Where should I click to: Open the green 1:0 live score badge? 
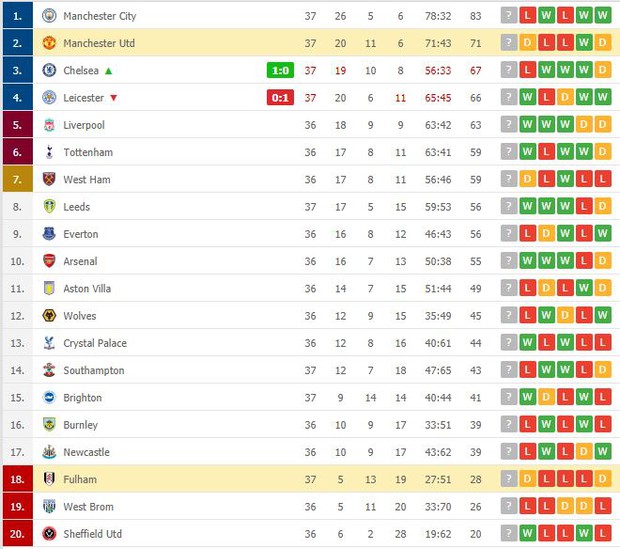280,70
